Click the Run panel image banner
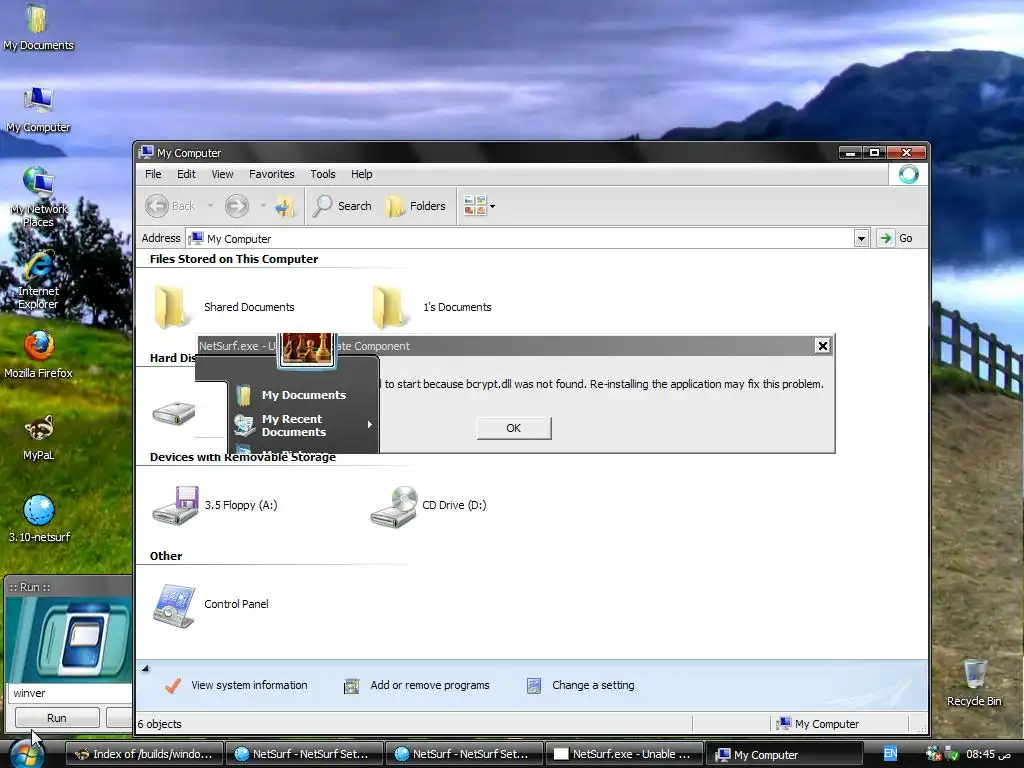 click(68, 639)
